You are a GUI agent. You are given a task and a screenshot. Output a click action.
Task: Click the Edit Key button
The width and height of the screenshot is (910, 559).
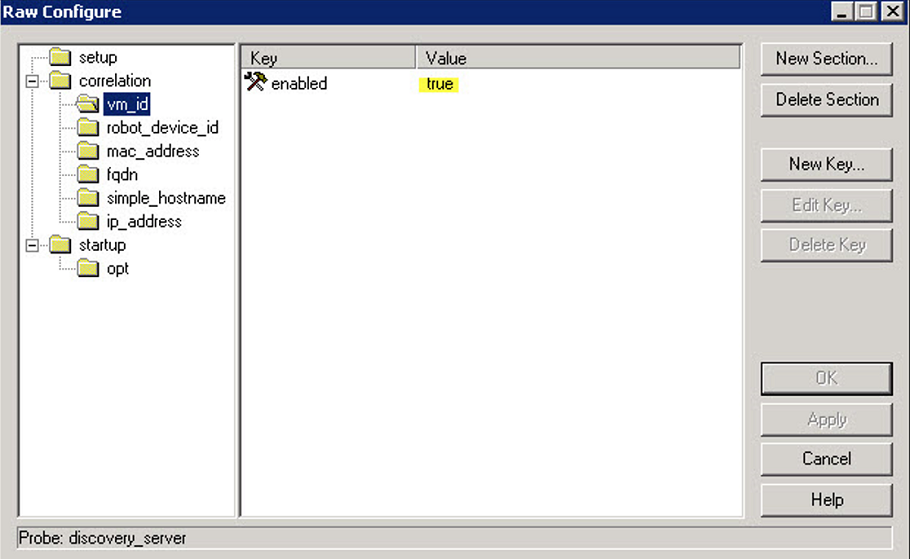click(826, 205)
